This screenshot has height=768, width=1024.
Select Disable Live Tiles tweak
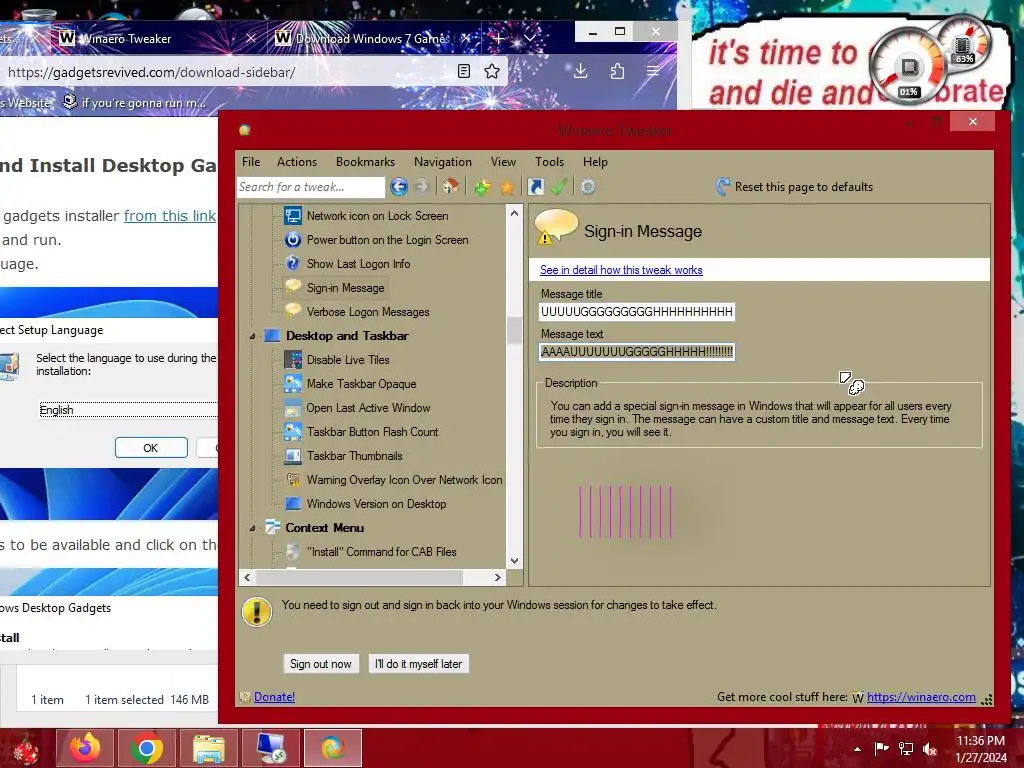coord(348,360)
